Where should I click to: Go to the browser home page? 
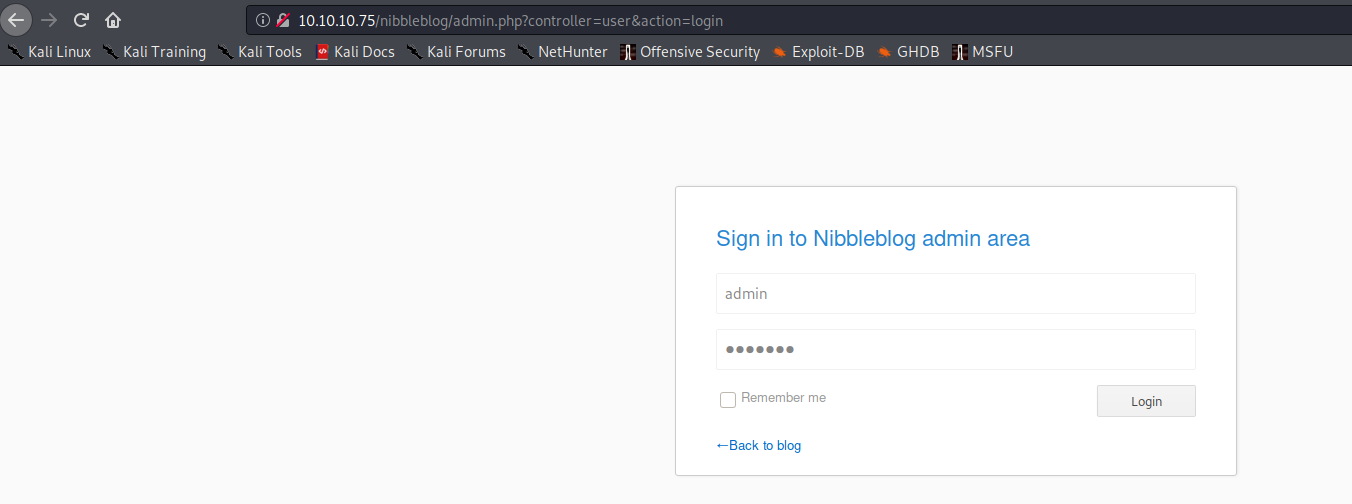[113, 20]
